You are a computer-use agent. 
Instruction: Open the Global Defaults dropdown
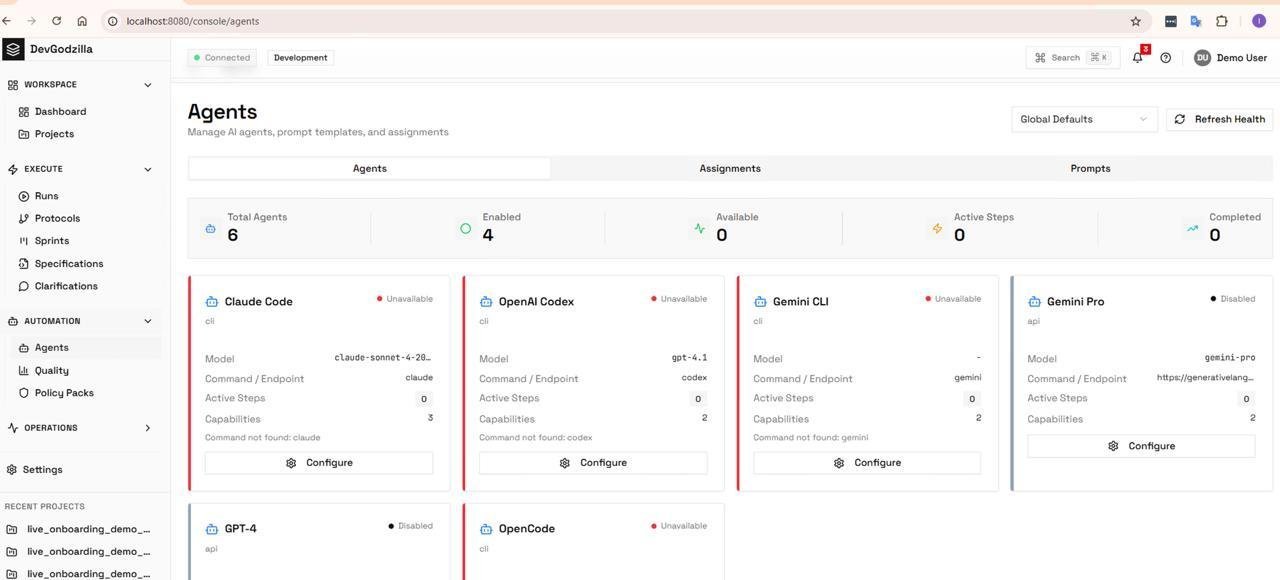pos(1084,119)
